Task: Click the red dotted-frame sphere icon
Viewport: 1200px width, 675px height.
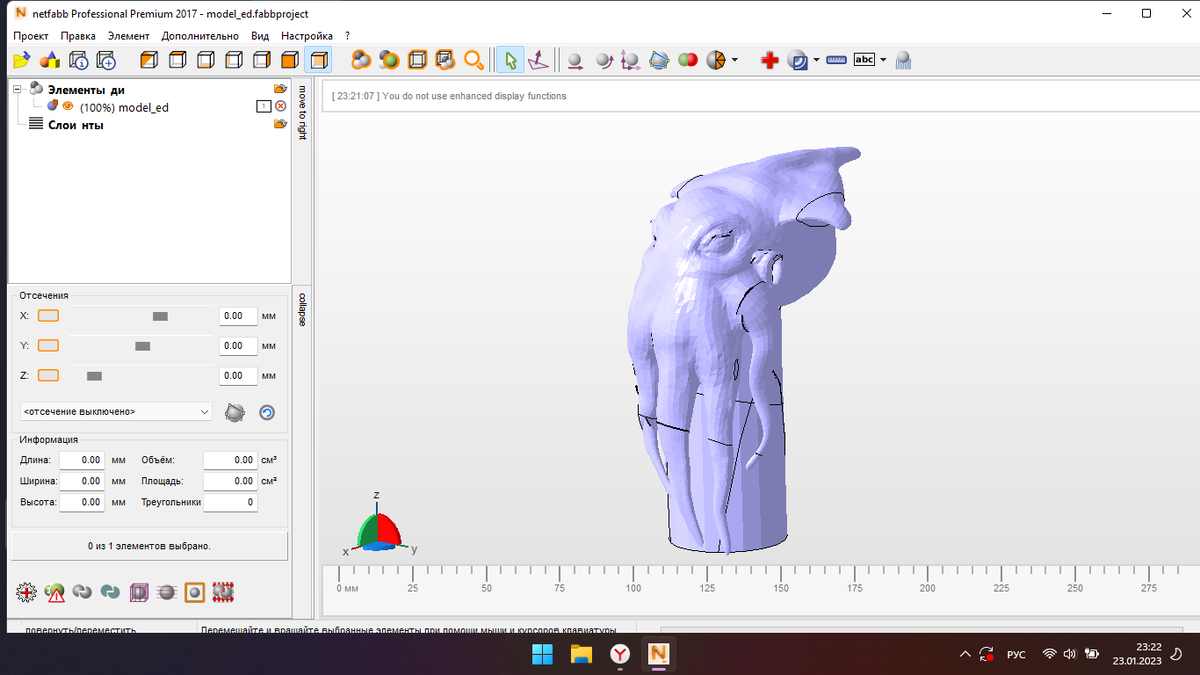Action: point(223,592)
